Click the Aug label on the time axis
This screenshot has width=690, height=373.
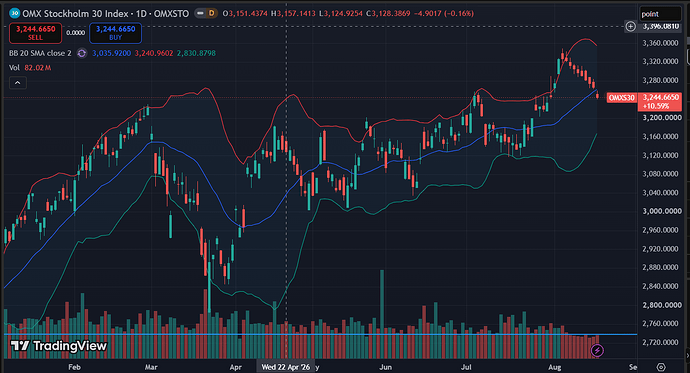point(554,367)
